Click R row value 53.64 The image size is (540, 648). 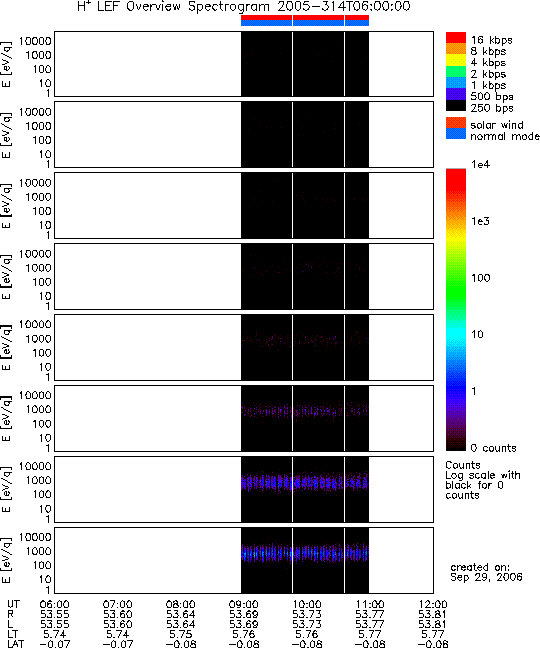tap(181, 615)
